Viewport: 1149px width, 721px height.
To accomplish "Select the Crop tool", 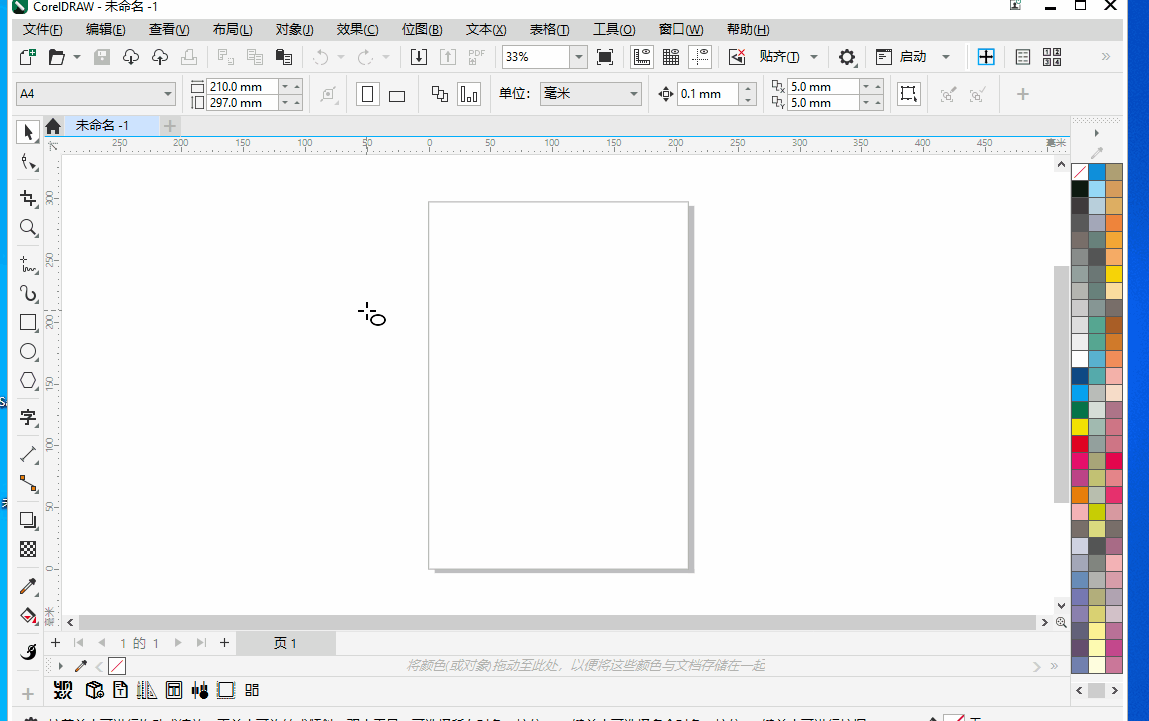I will (28, 198).
